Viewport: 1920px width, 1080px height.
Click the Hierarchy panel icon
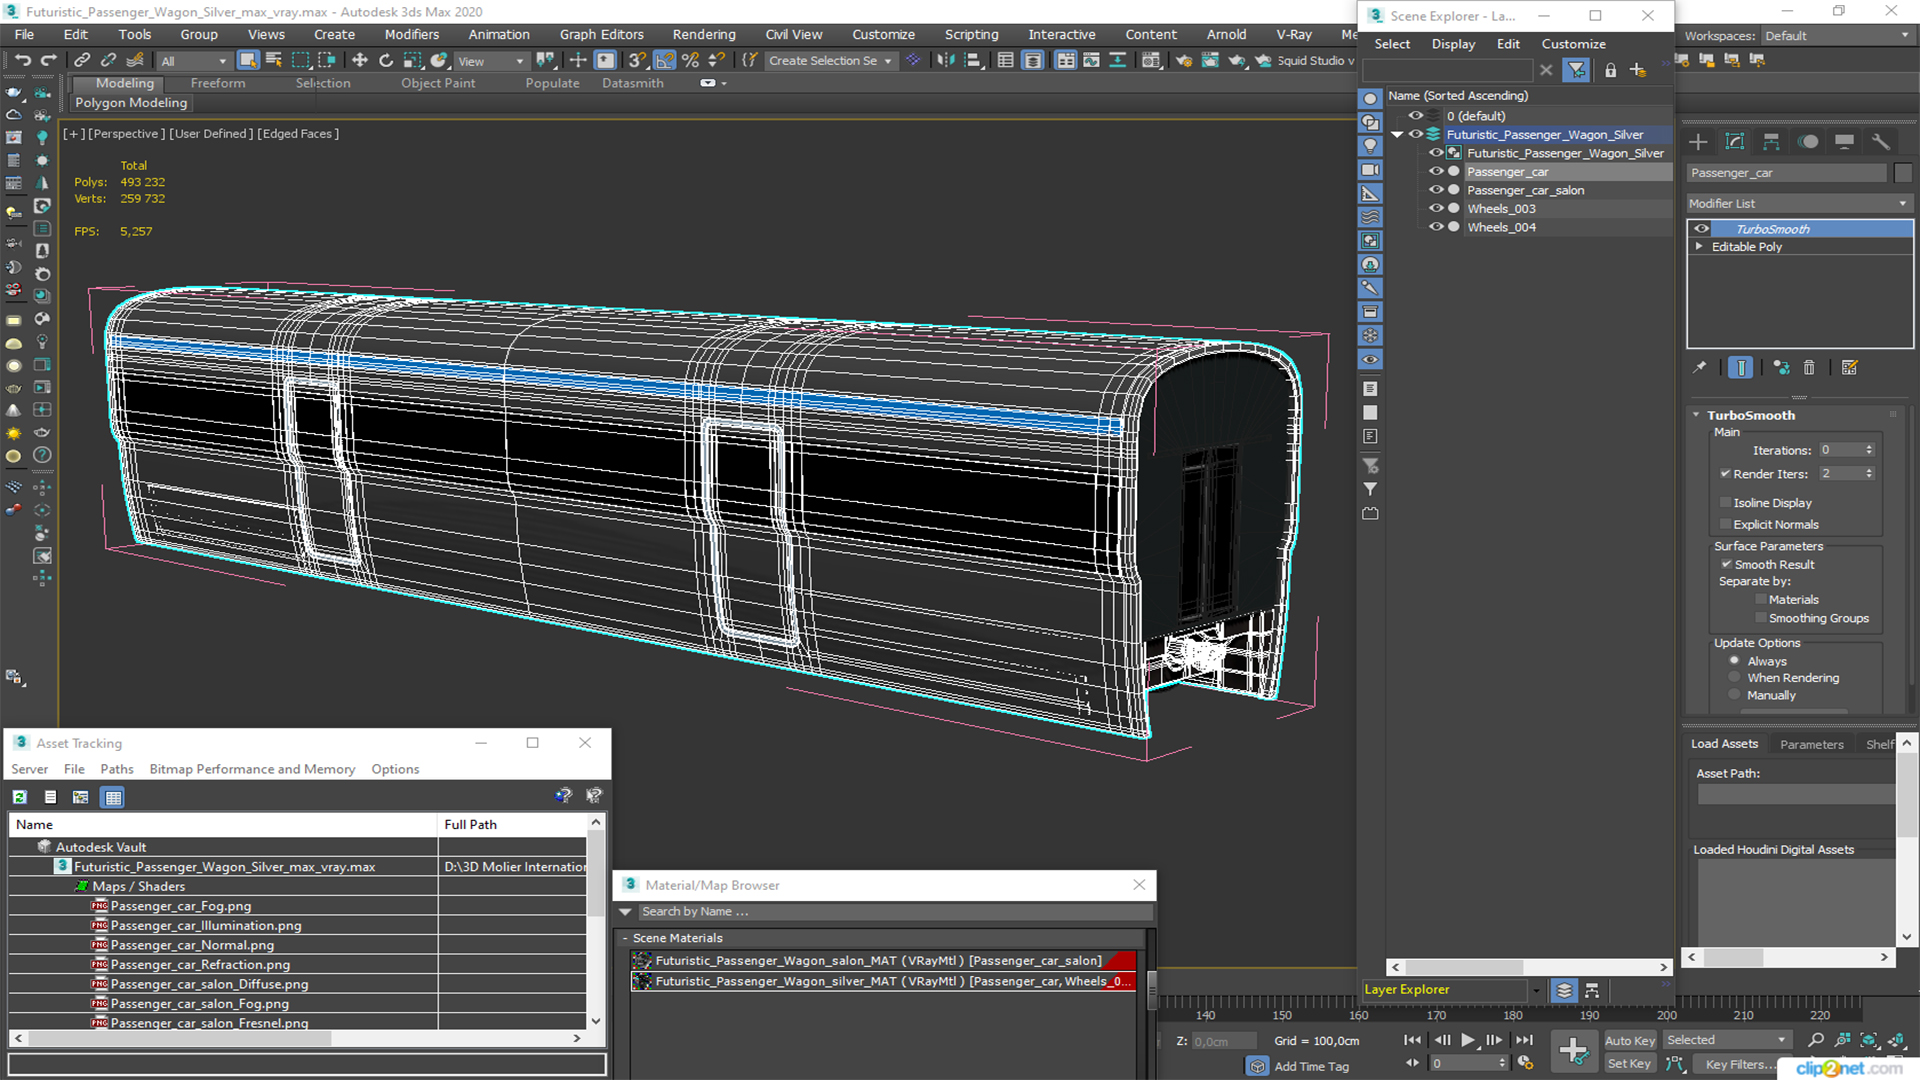pyautogui.click(x=1771, y=142)
